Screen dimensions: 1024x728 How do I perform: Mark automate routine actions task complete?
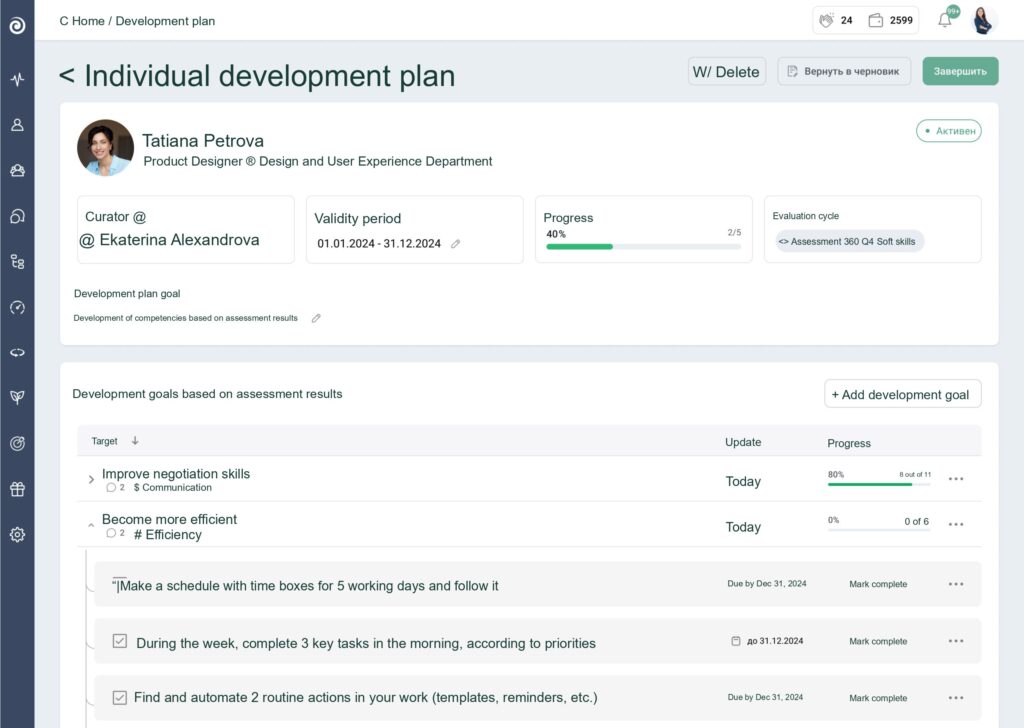(x=878, y=698)
